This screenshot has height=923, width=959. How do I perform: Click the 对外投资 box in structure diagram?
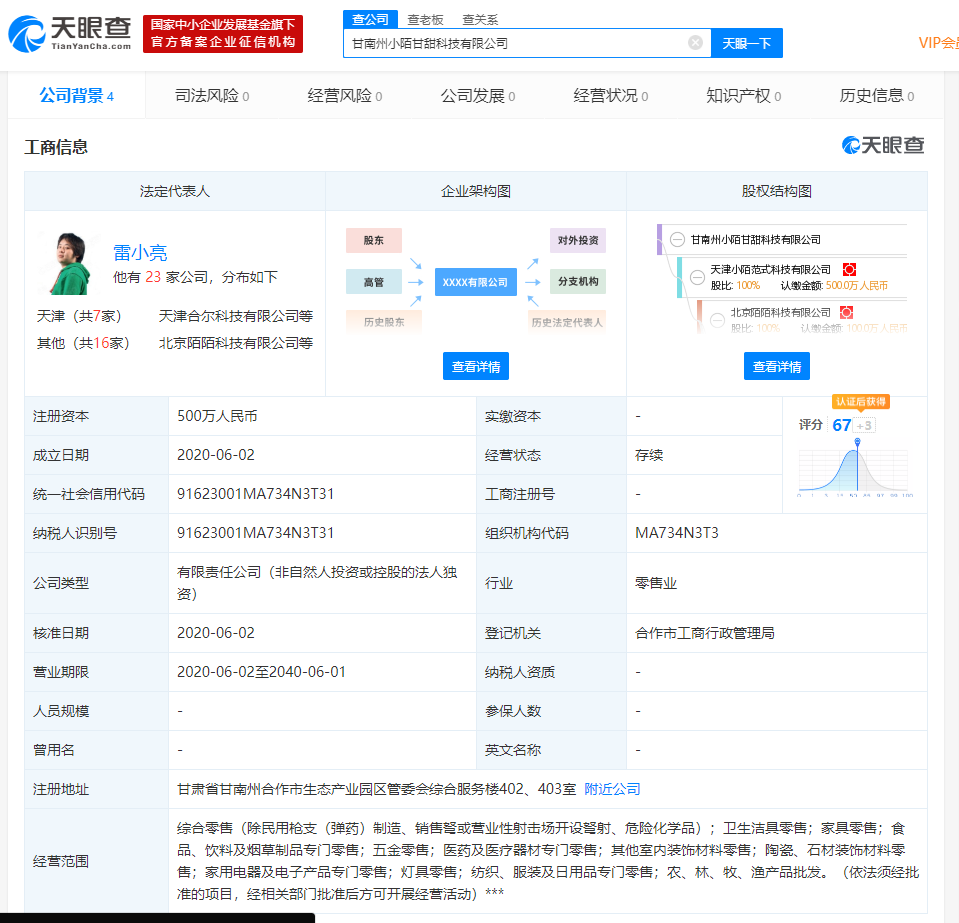pos(578,240)
